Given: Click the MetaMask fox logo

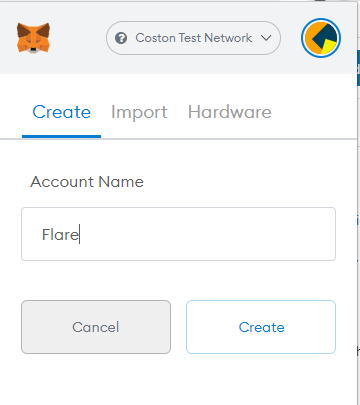Looking at the screenshot, I should click(x=33, y=38).
